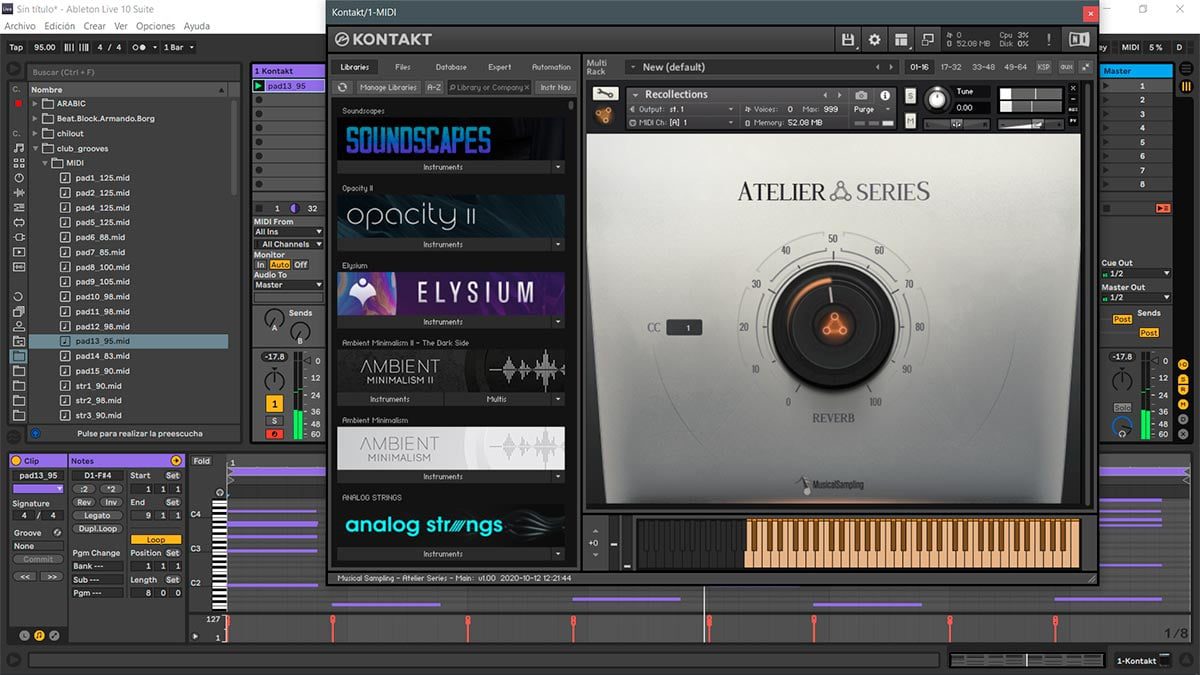Click the Rev button in Notes box
This screenshot has width=1200, height=675.
84,503
